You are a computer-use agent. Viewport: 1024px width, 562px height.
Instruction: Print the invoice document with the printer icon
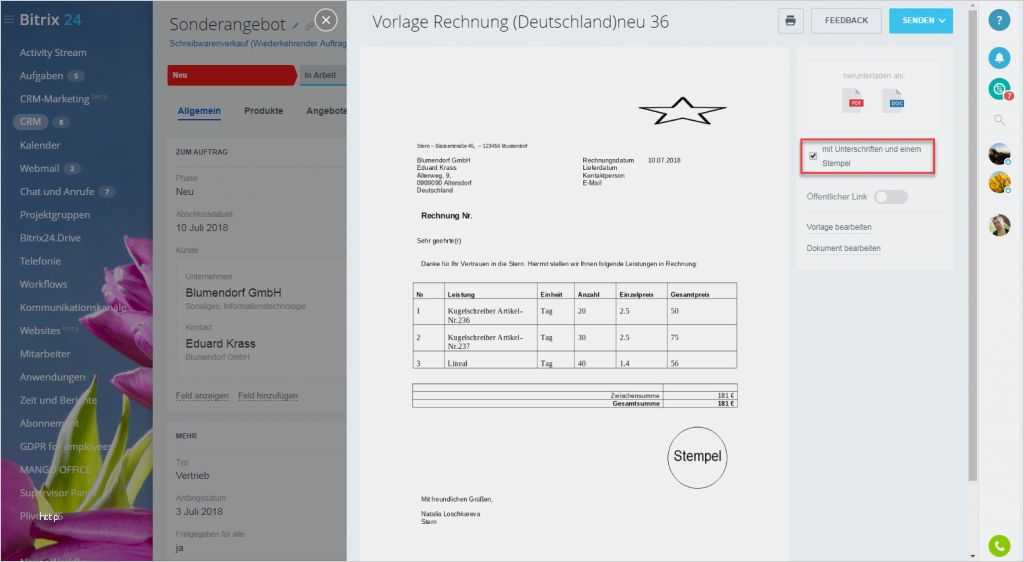(x=790, y=21)
